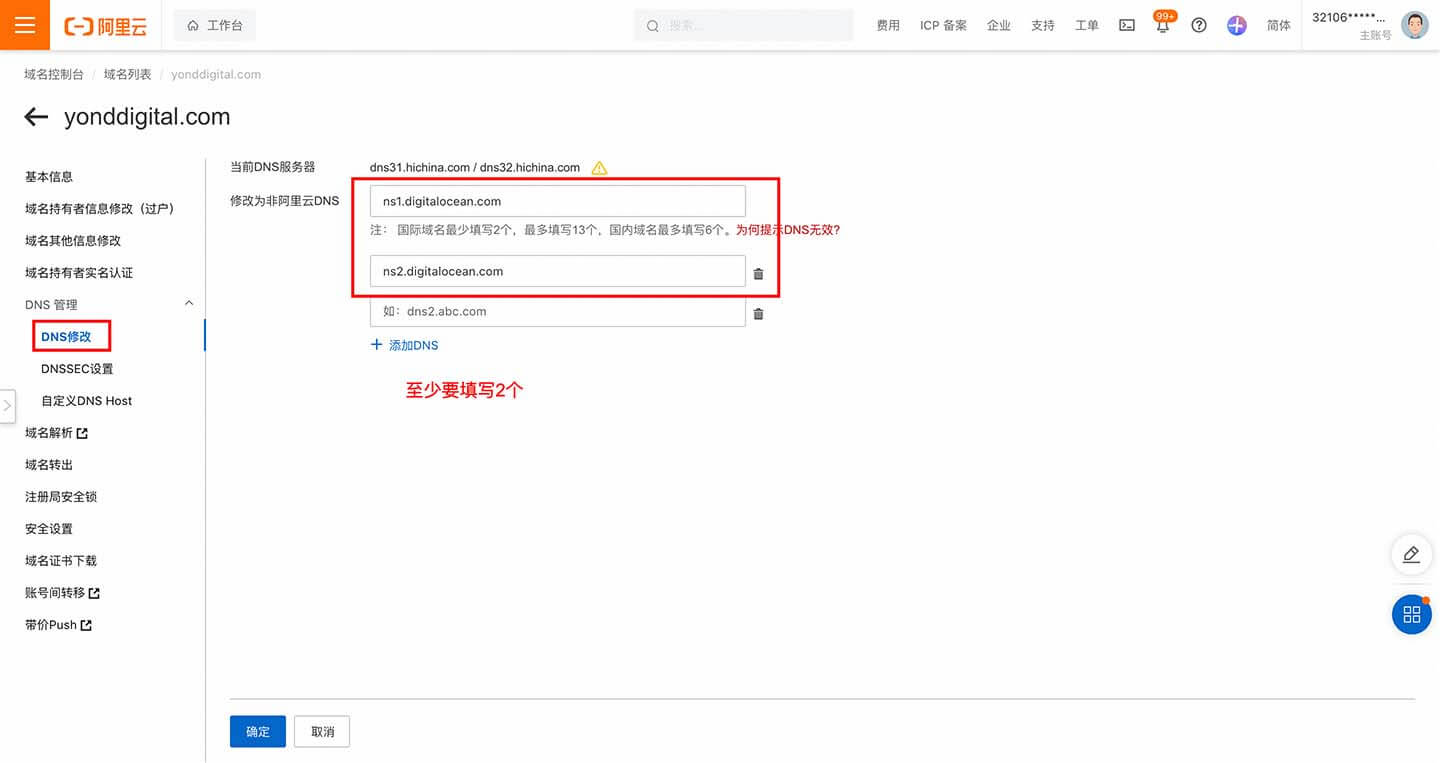Go to 域名列表 breadcrumb
Screen dimensions: 1440x763
(x=127, y=74)
